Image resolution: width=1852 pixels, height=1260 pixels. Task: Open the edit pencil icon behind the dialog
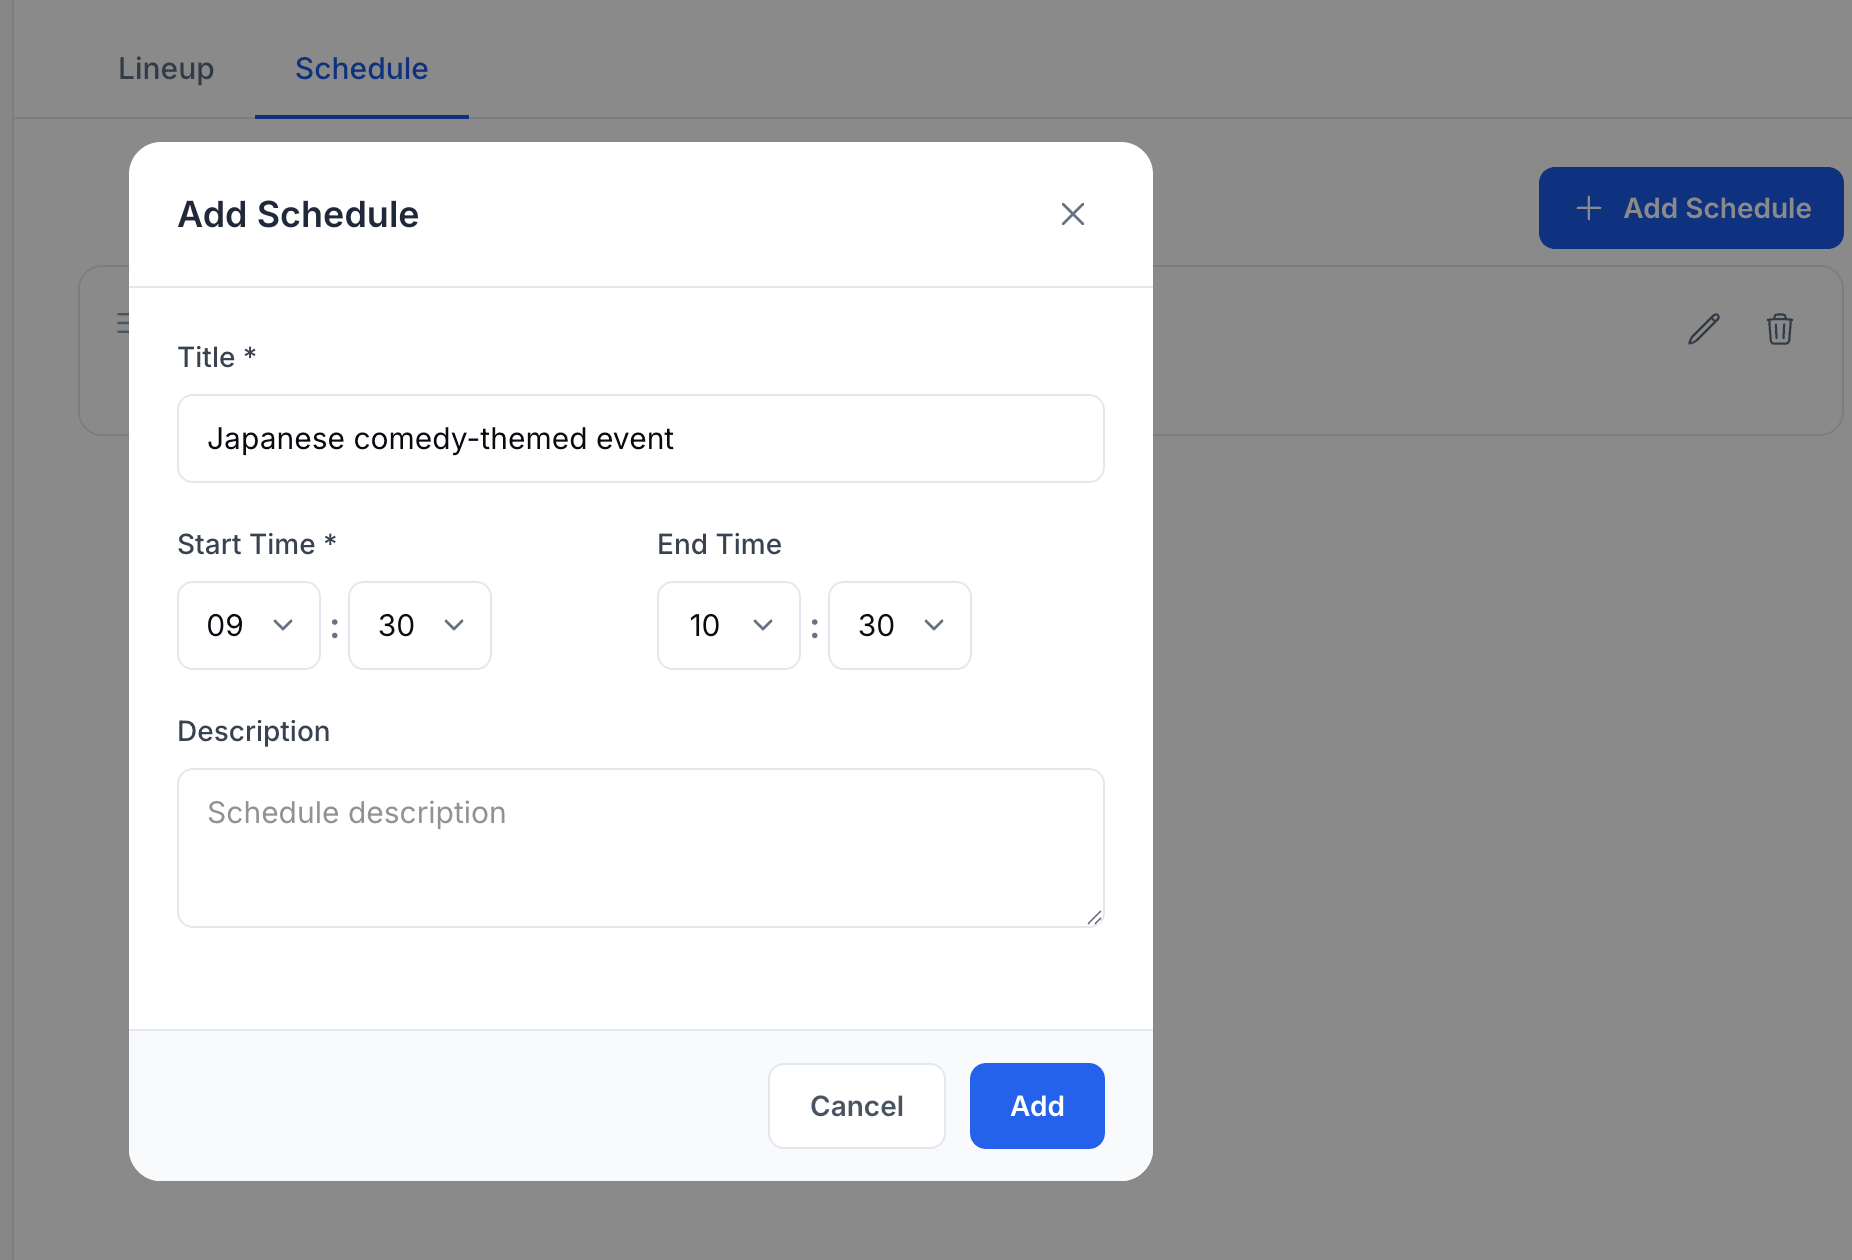click(1702, 328)
